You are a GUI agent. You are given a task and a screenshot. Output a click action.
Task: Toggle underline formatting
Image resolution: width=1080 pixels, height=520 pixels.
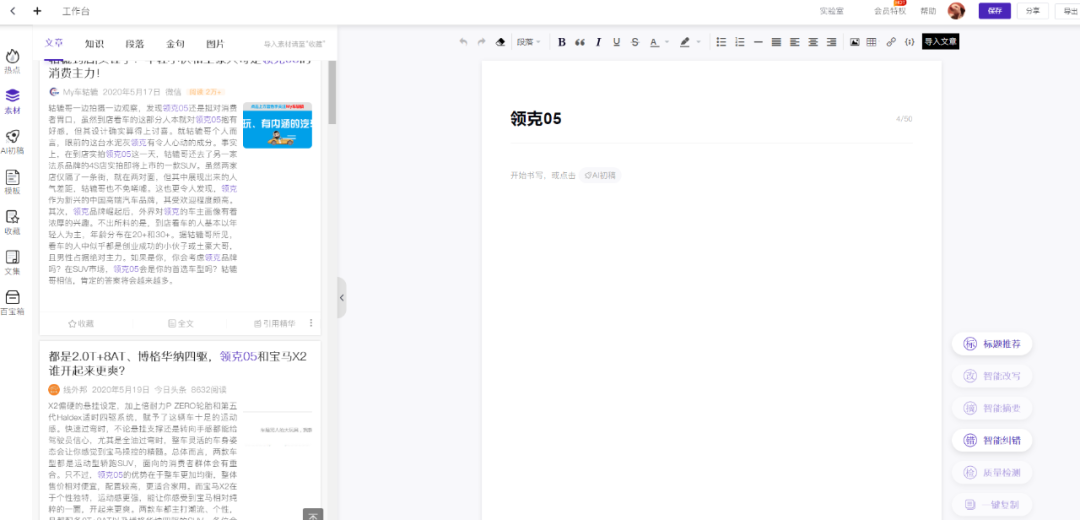[616, 42]
